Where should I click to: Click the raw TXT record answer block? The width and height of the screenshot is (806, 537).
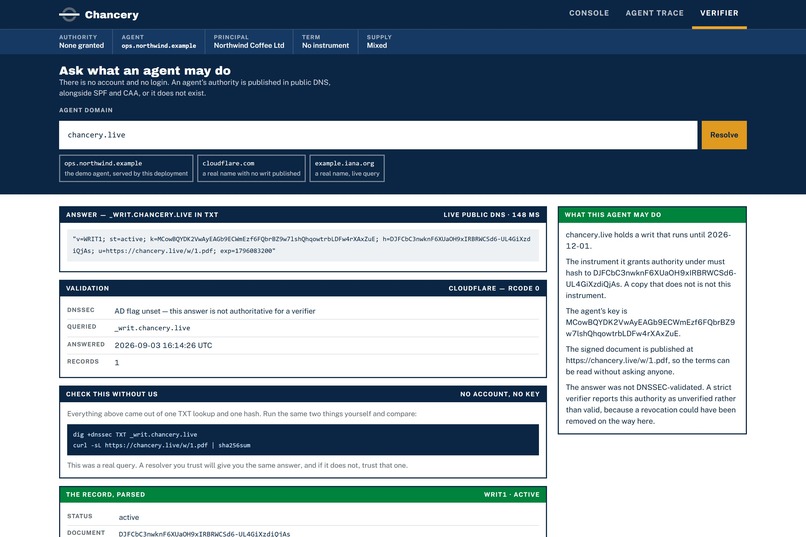pos(303,245)
